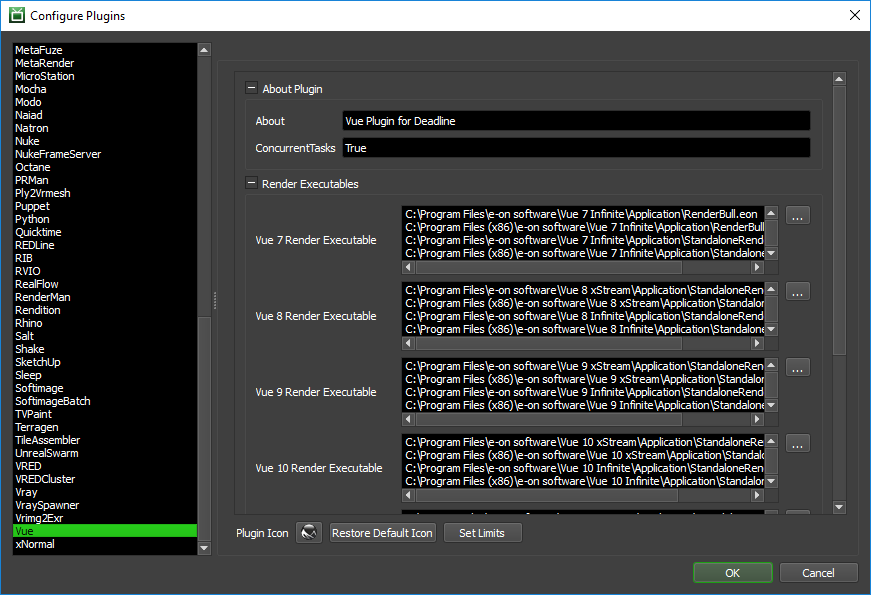The image size is (871, 595).
Task: Select MicroStation in the plugin list
Action: click(105, 76)
